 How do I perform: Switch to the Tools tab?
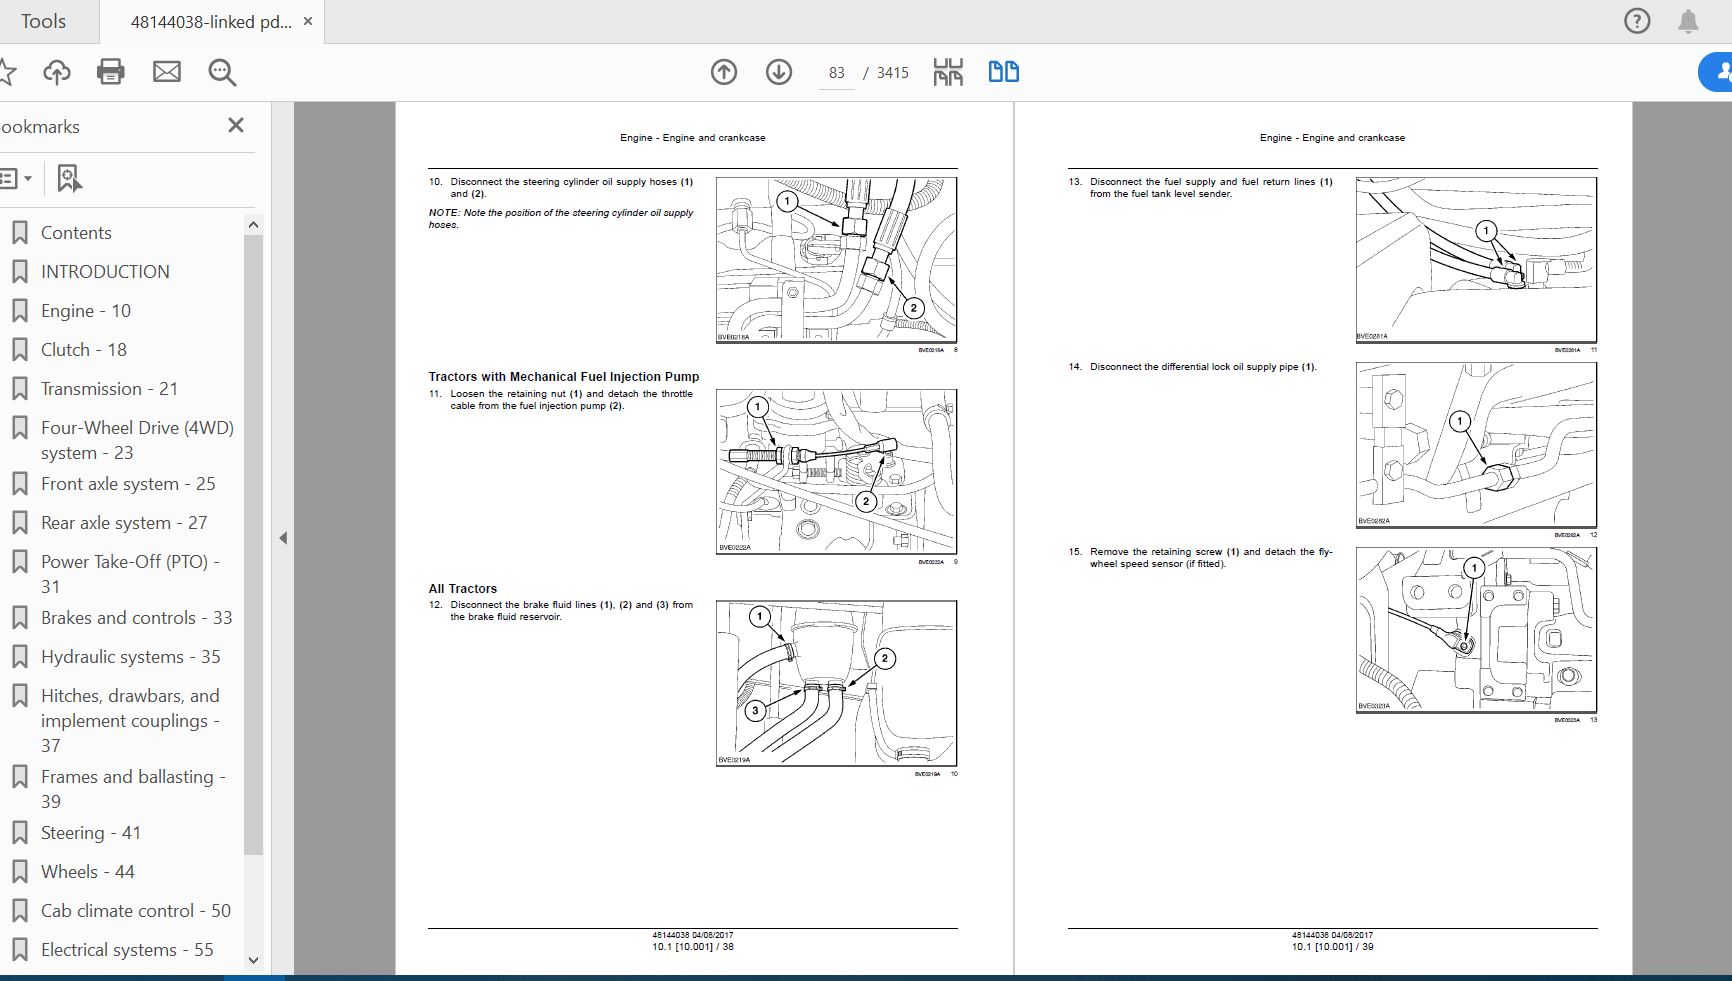click(x=44, y=21)
